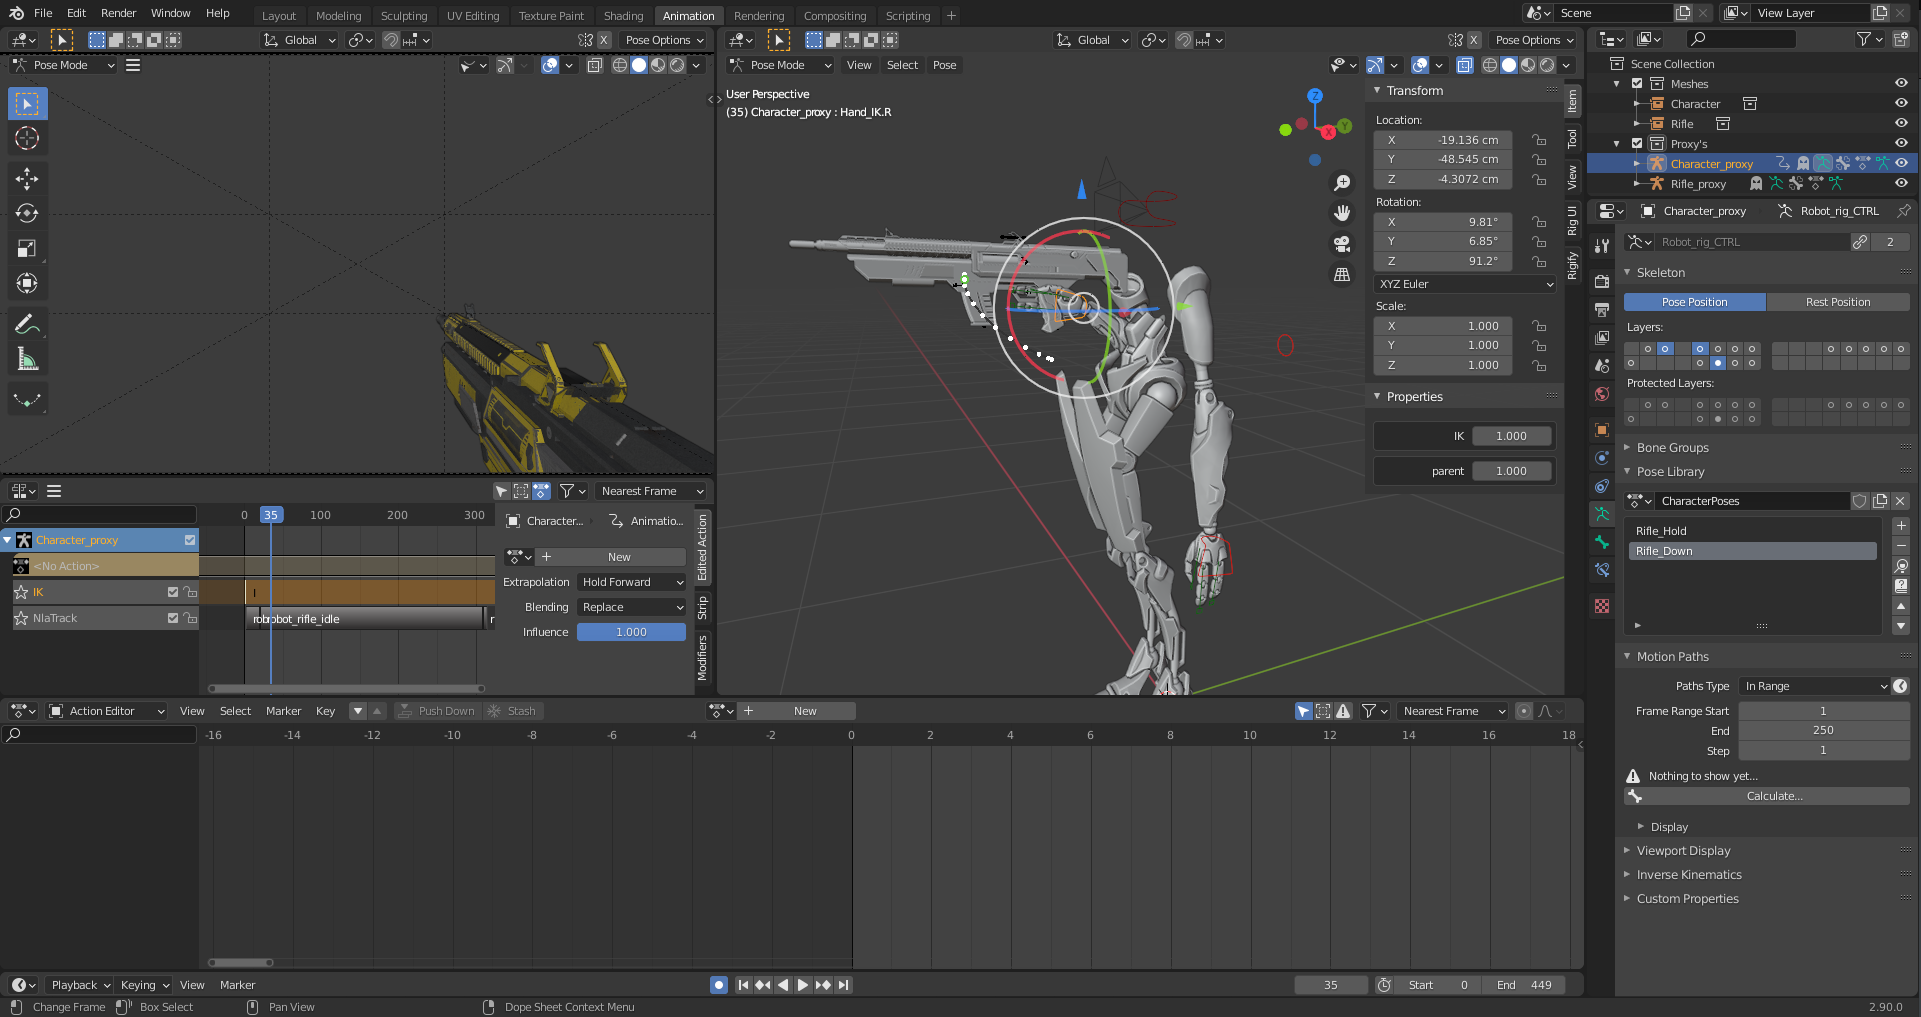
Task: Open the Extrapolation Hold Forward dropdown
Action: (632, 582)
